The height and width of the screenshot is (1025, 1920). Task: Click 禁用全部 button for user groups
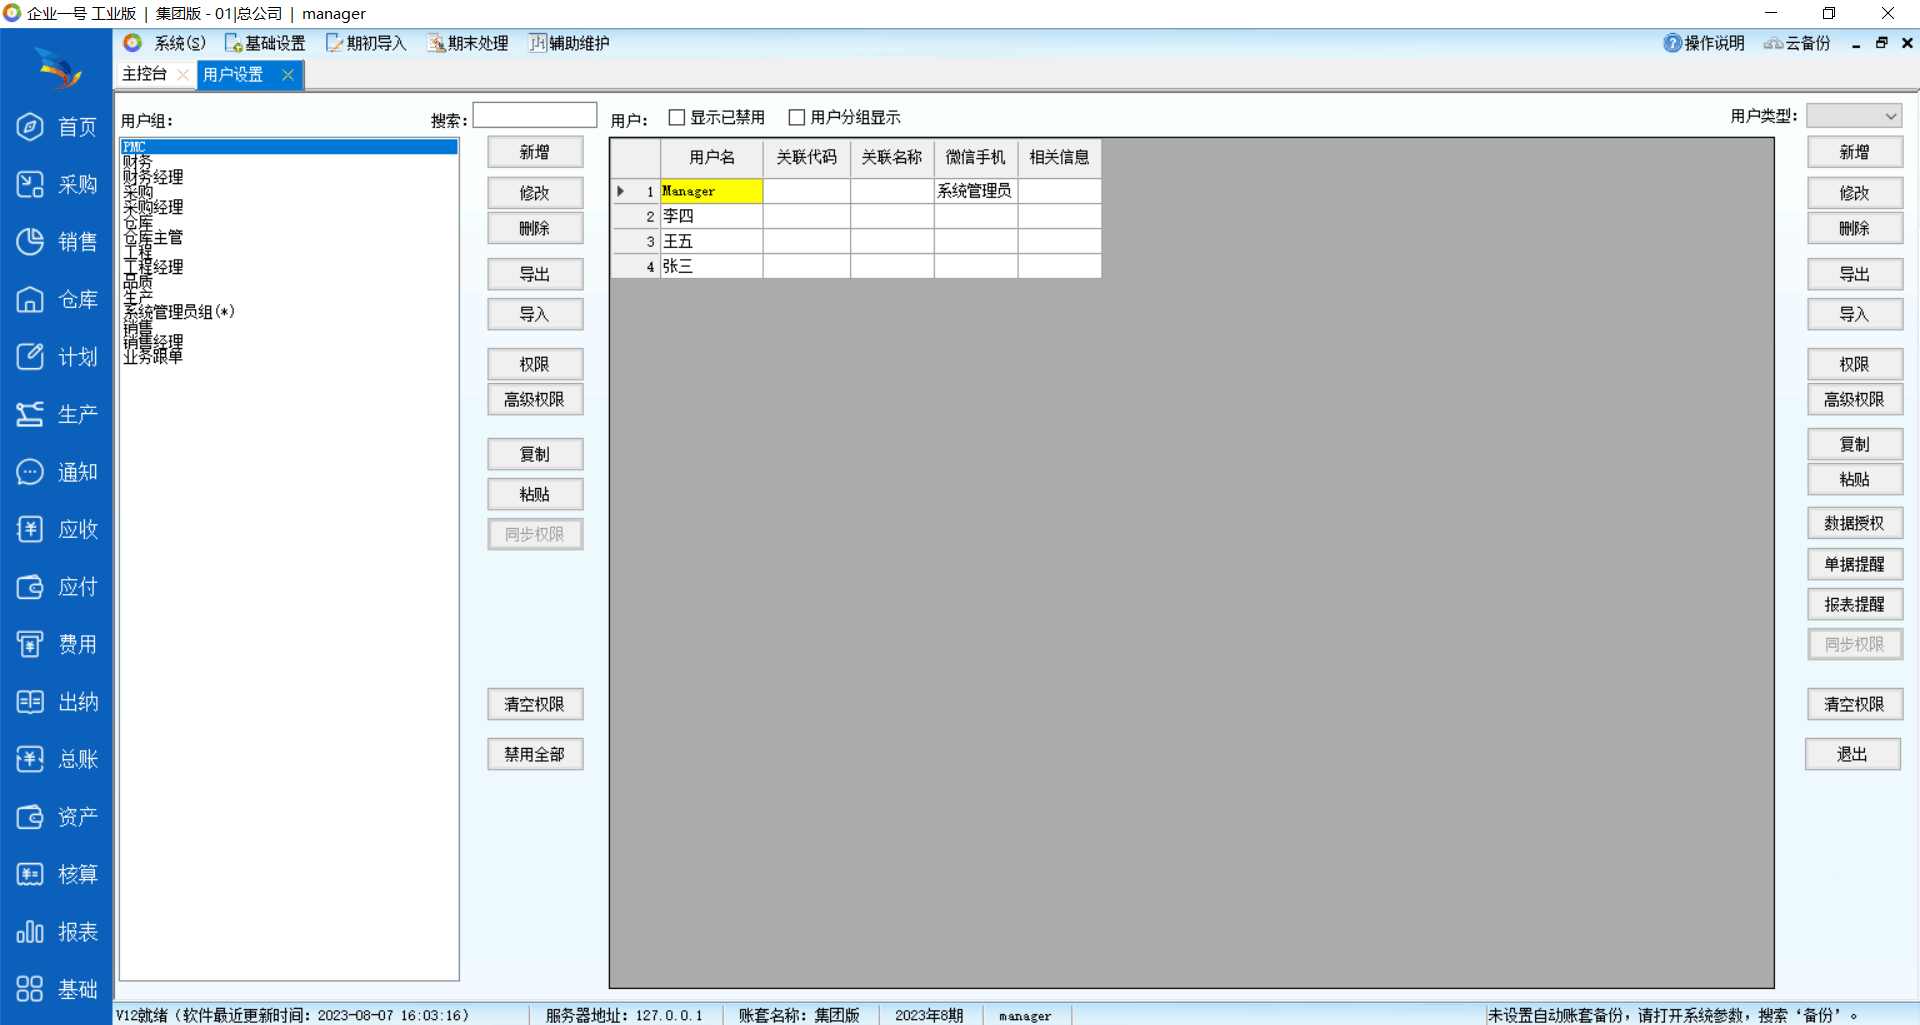click(535, 754)
